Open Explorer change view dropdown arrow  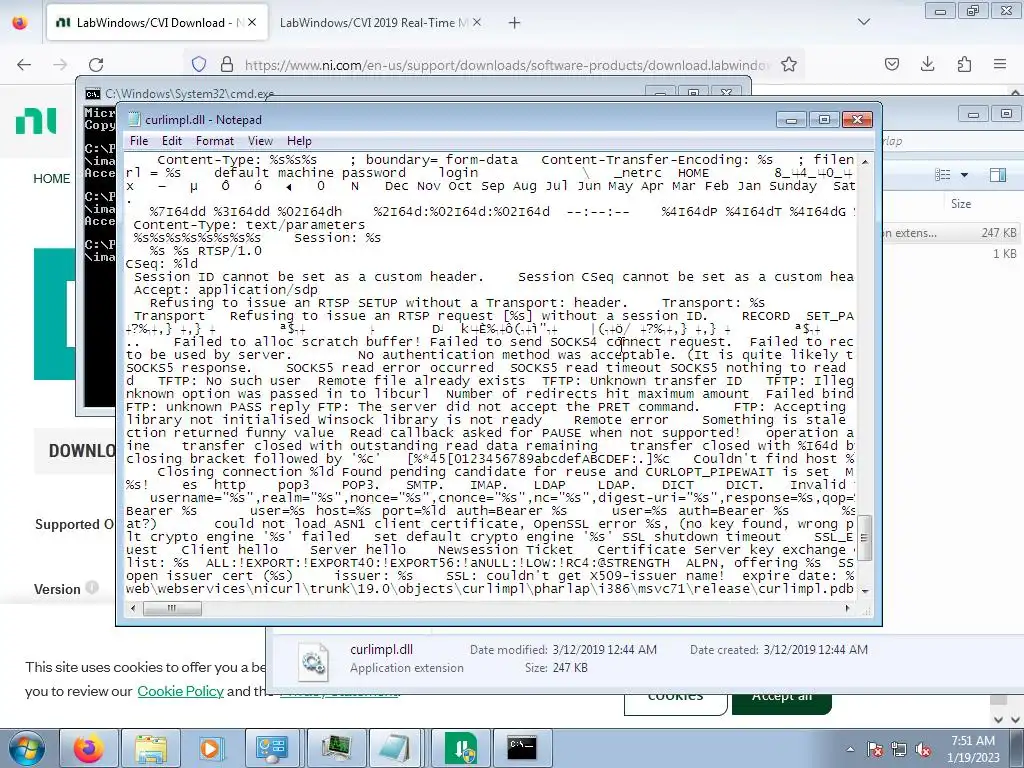click(964, 175)
